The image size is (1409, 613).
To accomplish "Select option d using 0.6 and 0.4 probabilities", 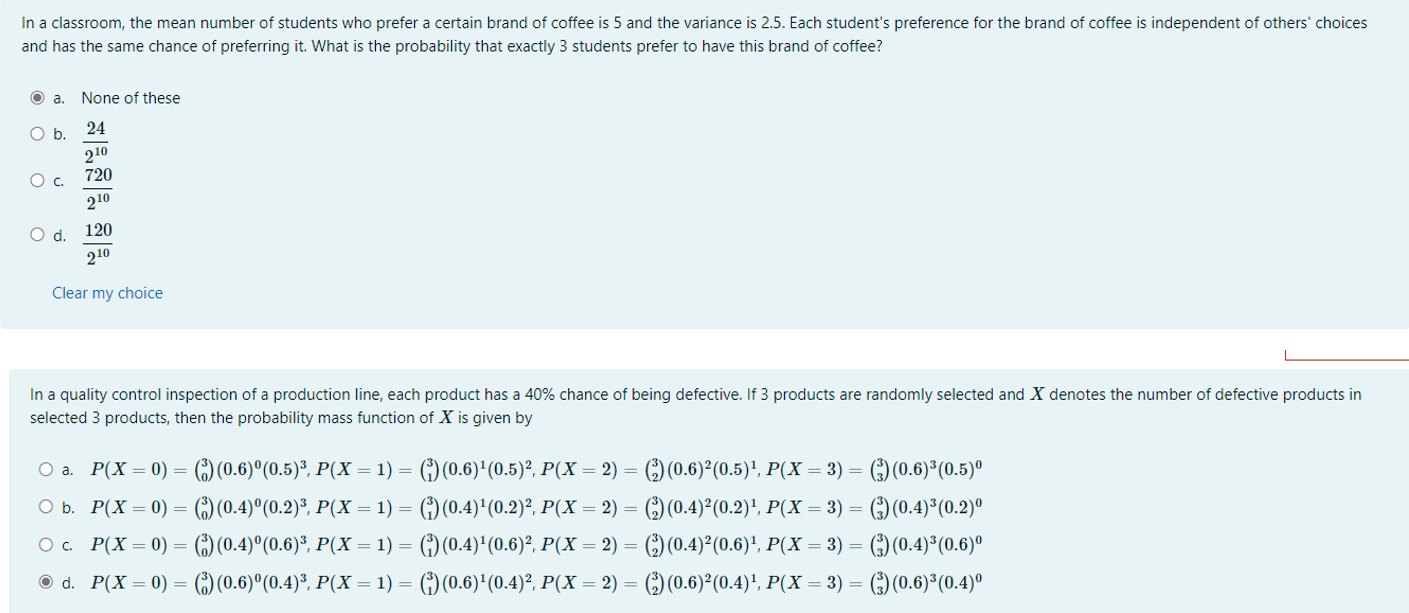I will click(44, 581).
